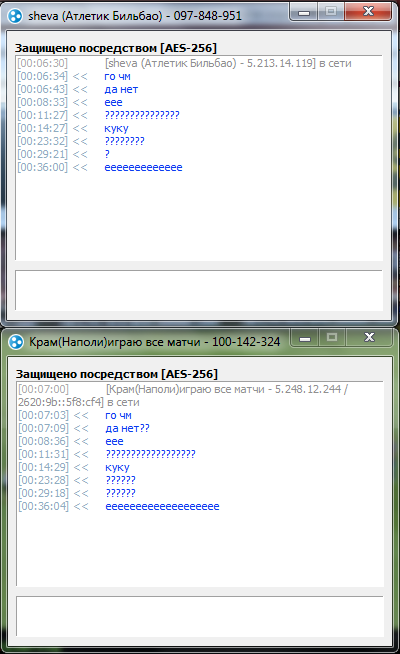
Task: Minimize the Крам(Наполи) chat window
Action: pyautogui.click(x=305, y=338)
